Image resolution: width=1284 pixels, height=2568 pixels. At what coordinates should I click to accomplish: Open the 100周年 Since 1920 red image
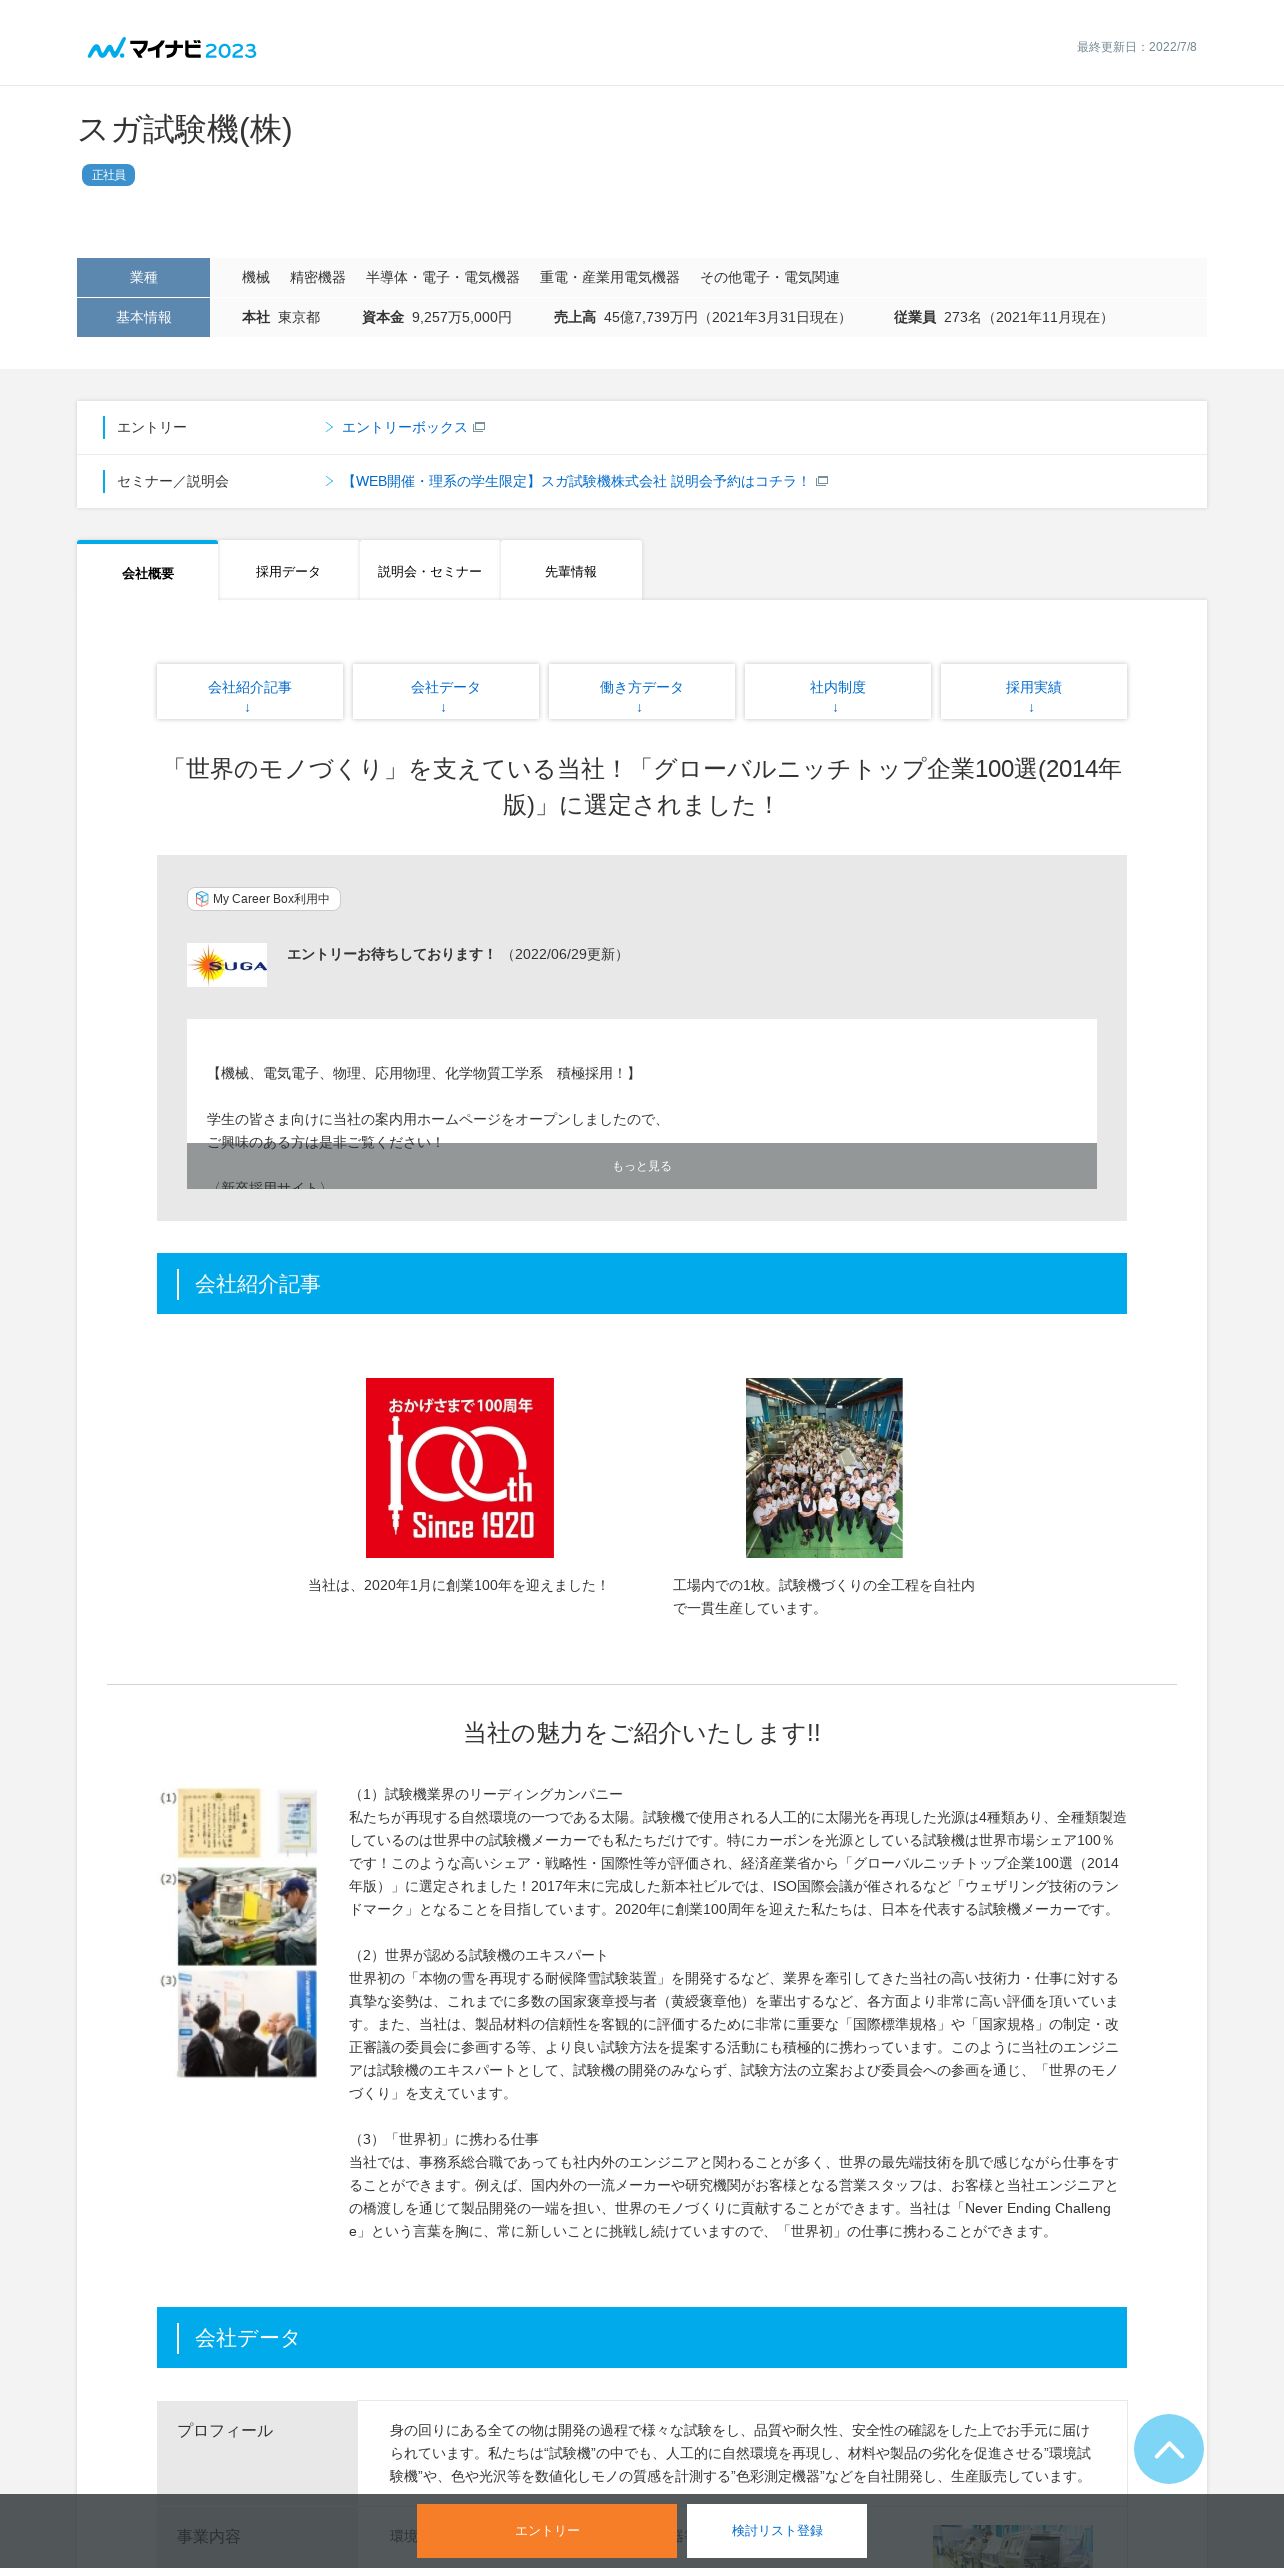[x=460, y=1467]
